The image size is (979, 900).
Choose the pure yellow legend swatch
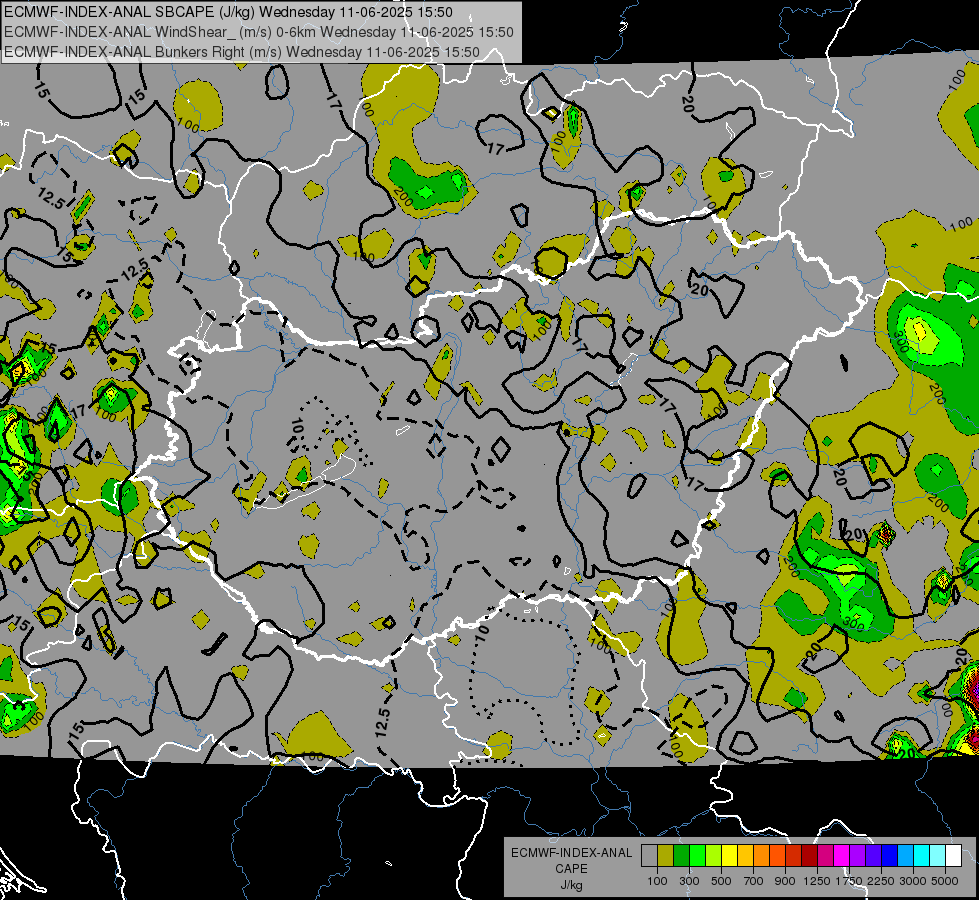click(729, 855)
